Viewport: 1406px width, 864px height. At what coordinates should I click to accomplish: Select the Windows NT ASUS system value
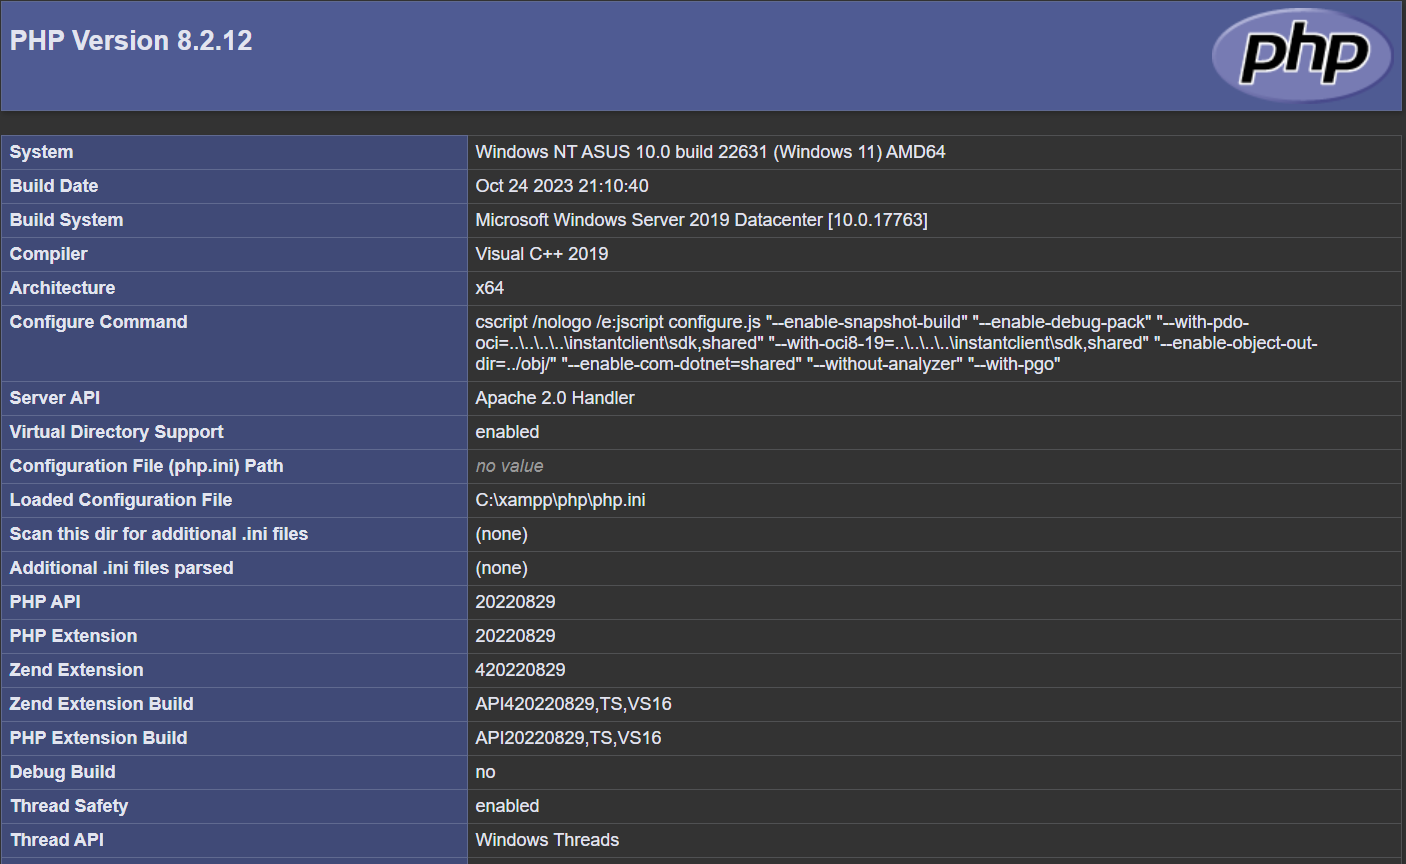click(710, 152)
